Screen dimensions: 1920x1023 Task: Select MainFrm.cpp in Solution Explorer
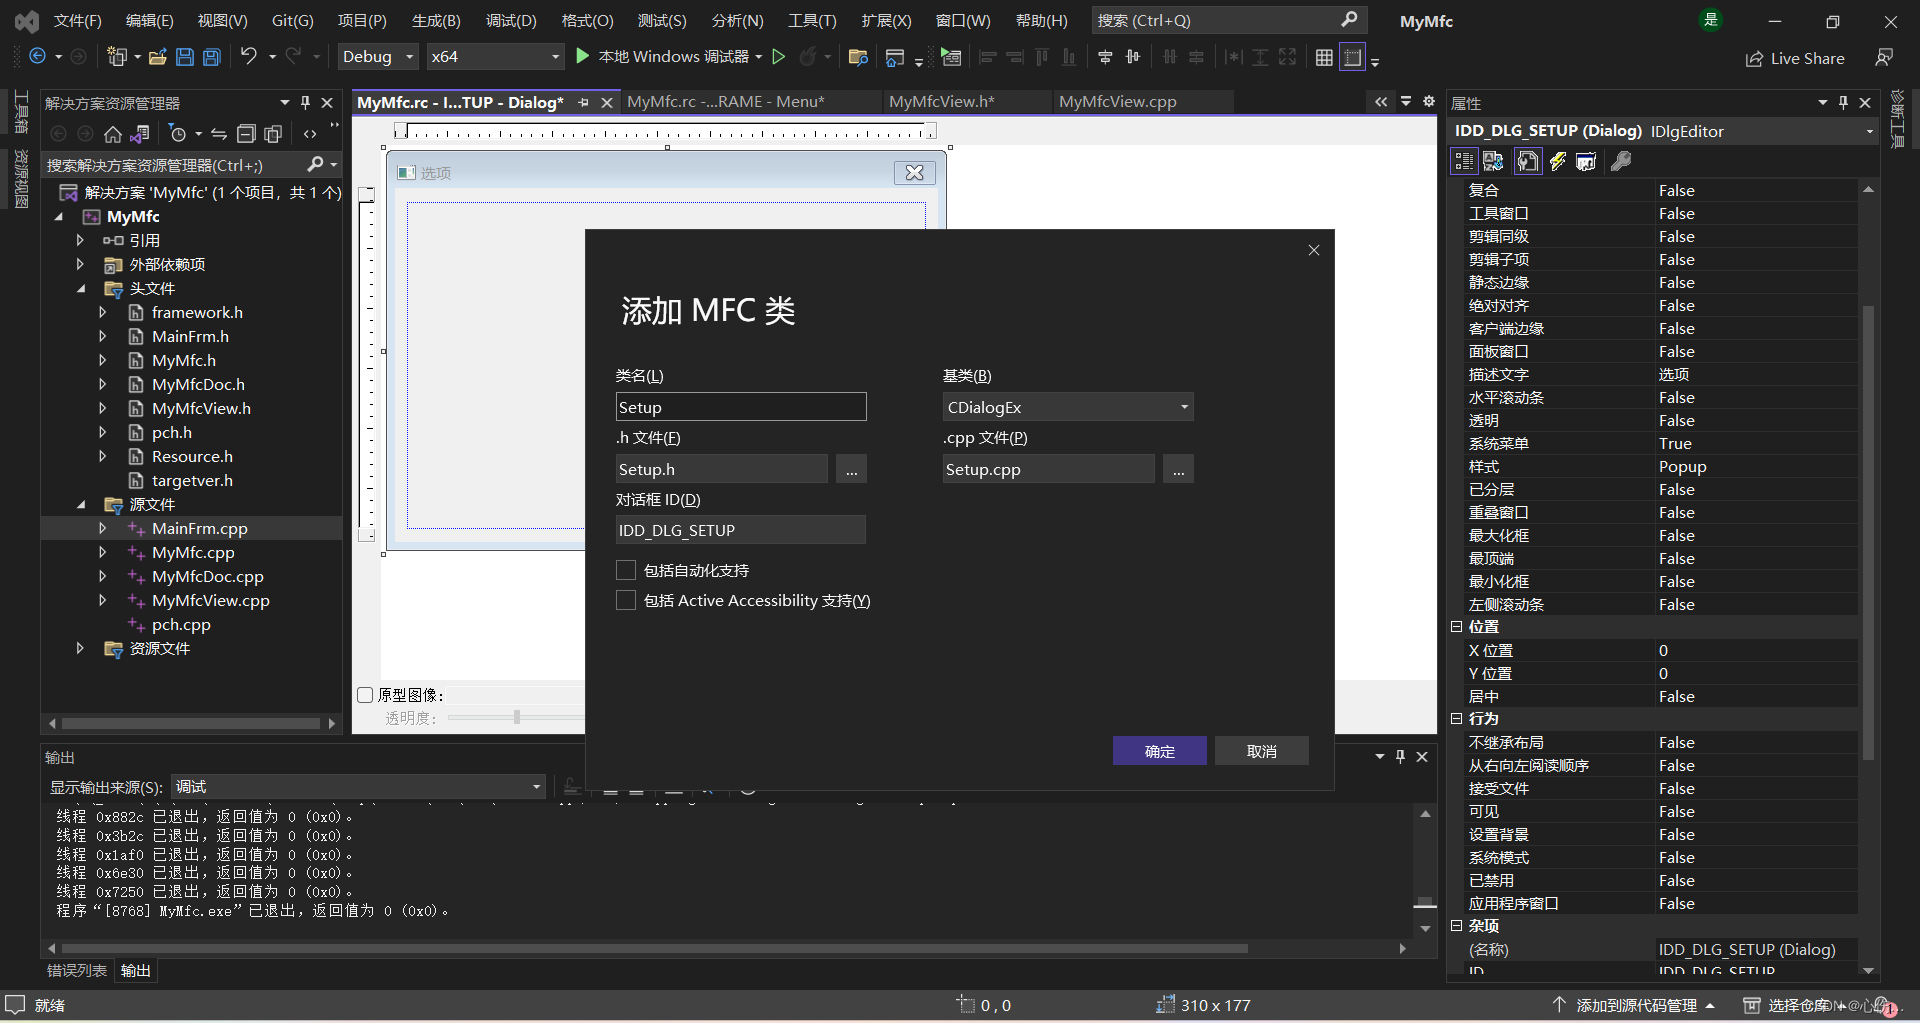pos(200,529)
